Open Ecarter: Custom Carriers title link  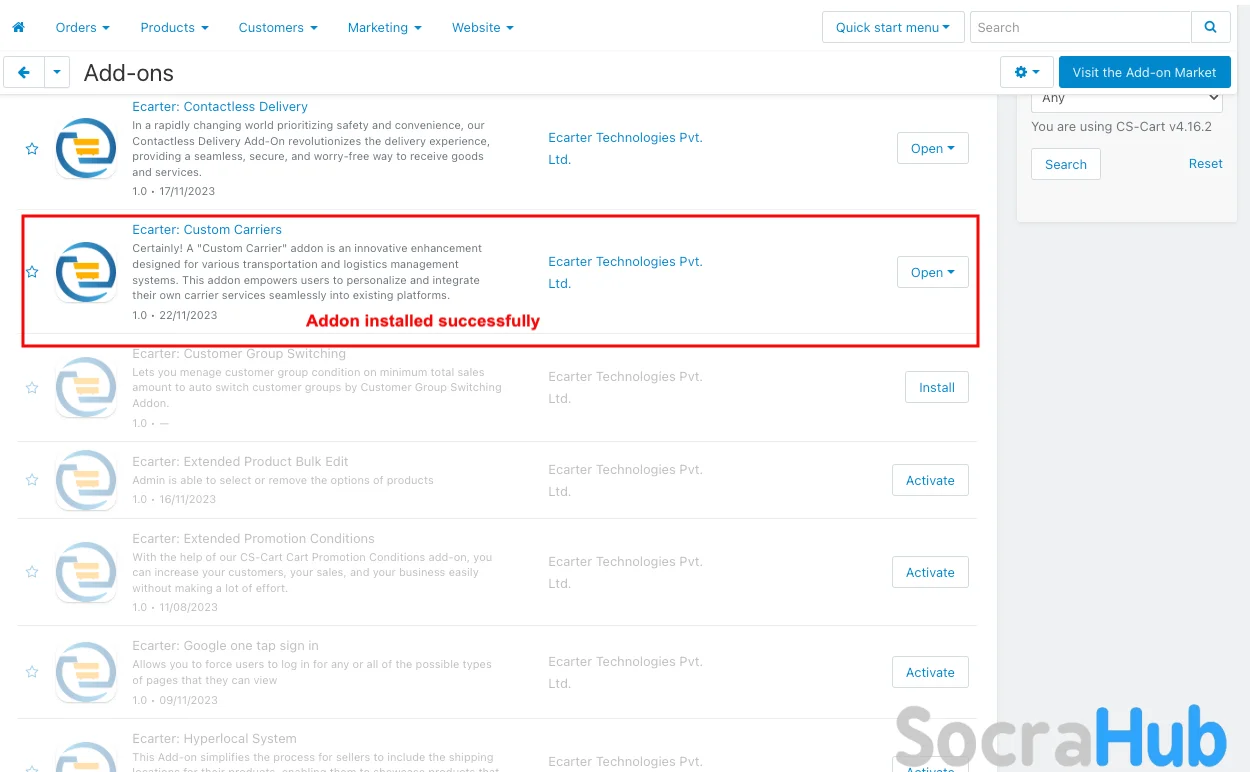click(207, 229)
